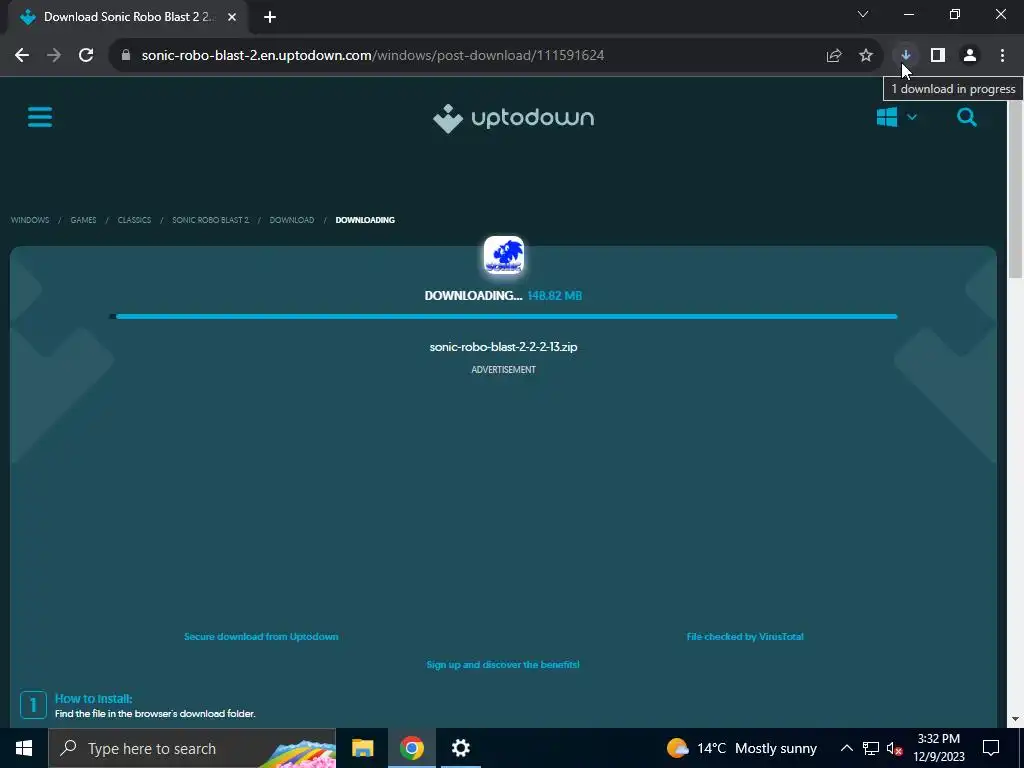The width and height of the screenshot is (1024, 768).
Task: Go back to previous page
Action: pos(22,56)
